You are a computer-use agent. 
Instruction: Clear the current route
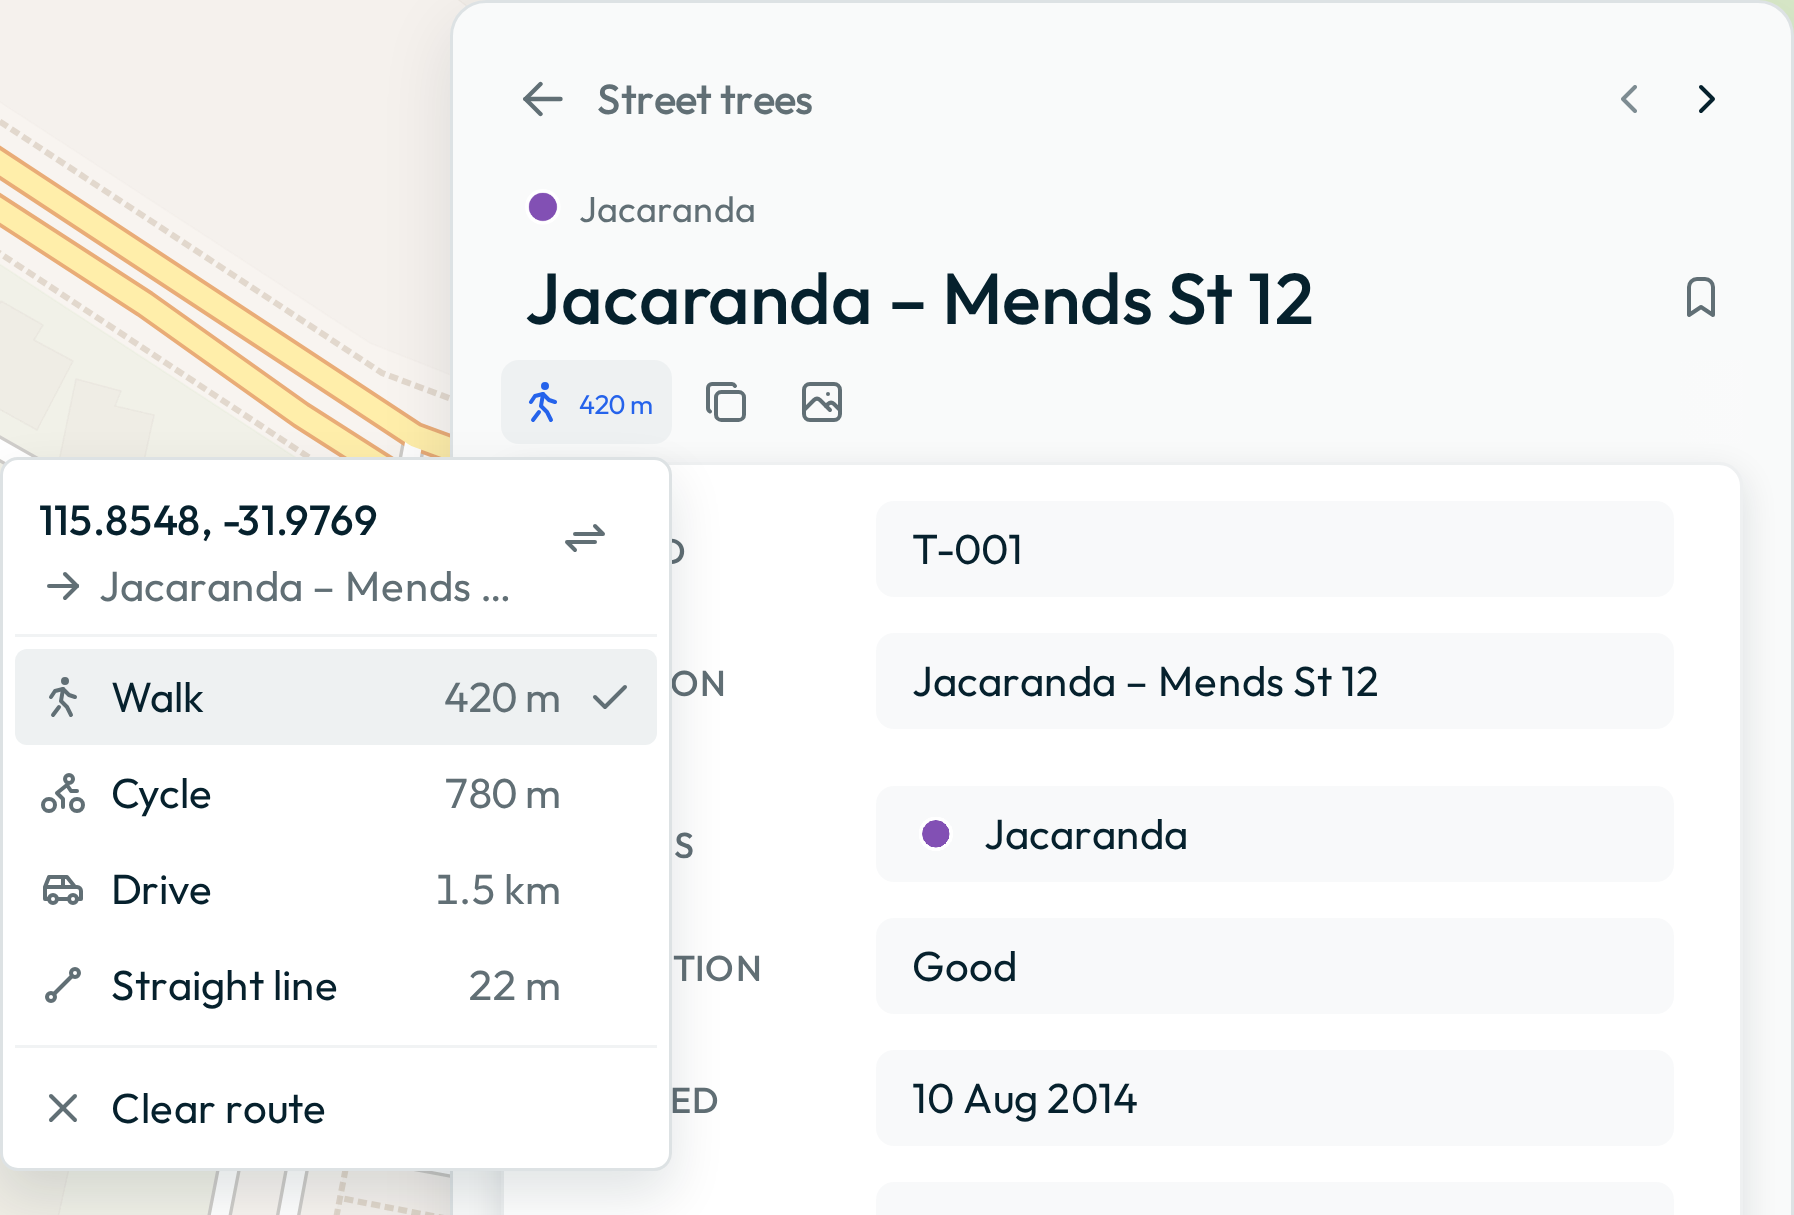[x=336, y=1109]
